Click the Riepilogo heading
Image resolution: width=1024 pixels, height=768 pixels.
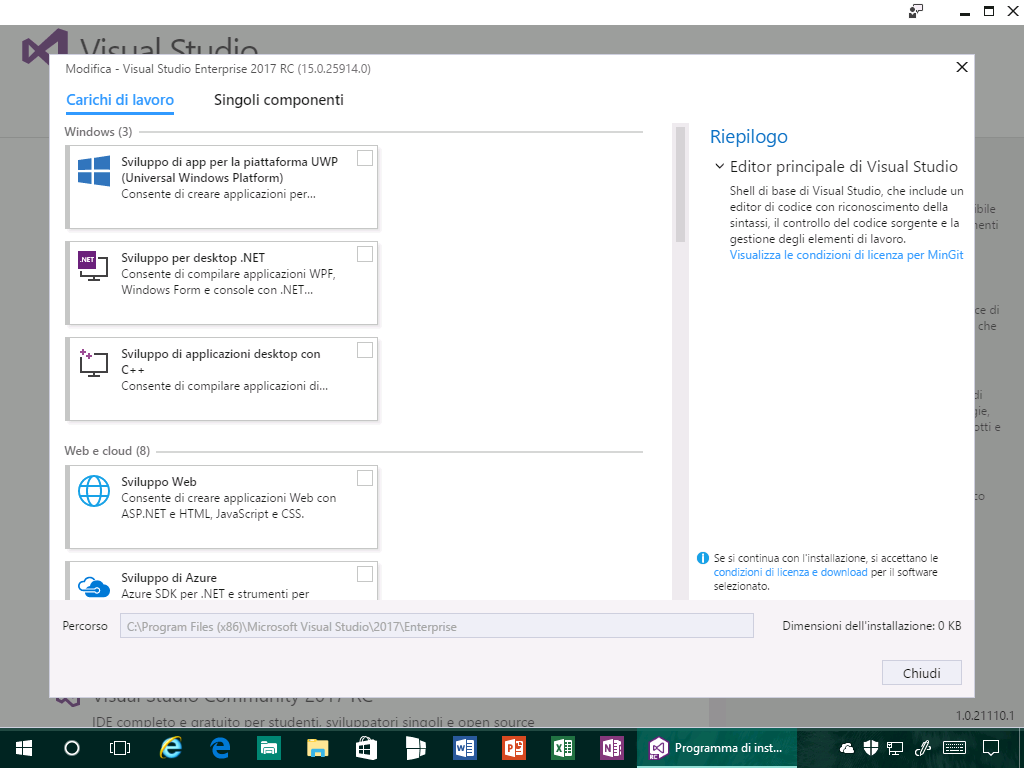pyautogui.click(x=748, y=136)
